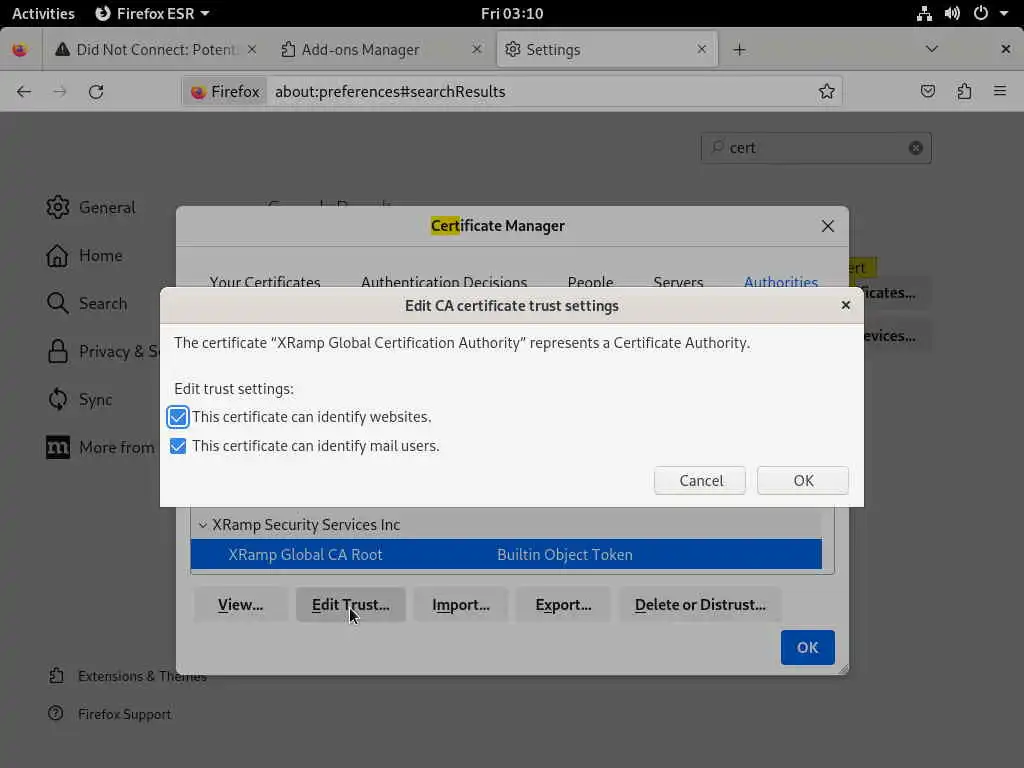Open the Privacy & Security category
The image size is (1024, 768).
[x=103, y=351]
